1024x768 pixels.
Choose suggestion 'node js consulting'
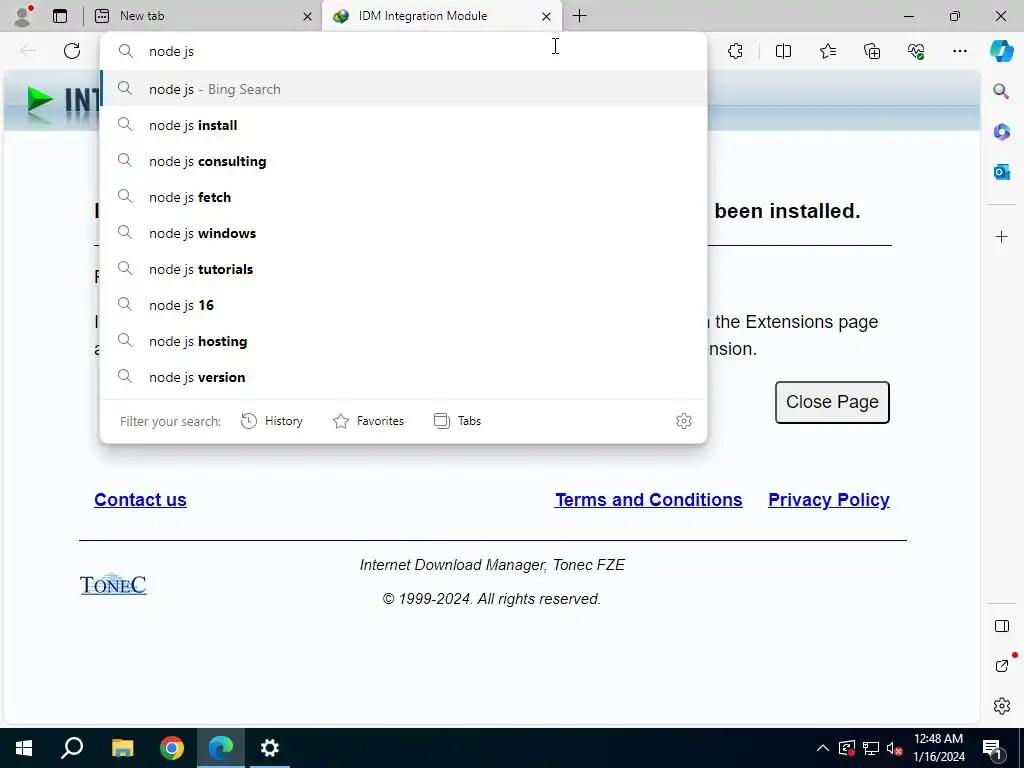[x=404, y=161]
